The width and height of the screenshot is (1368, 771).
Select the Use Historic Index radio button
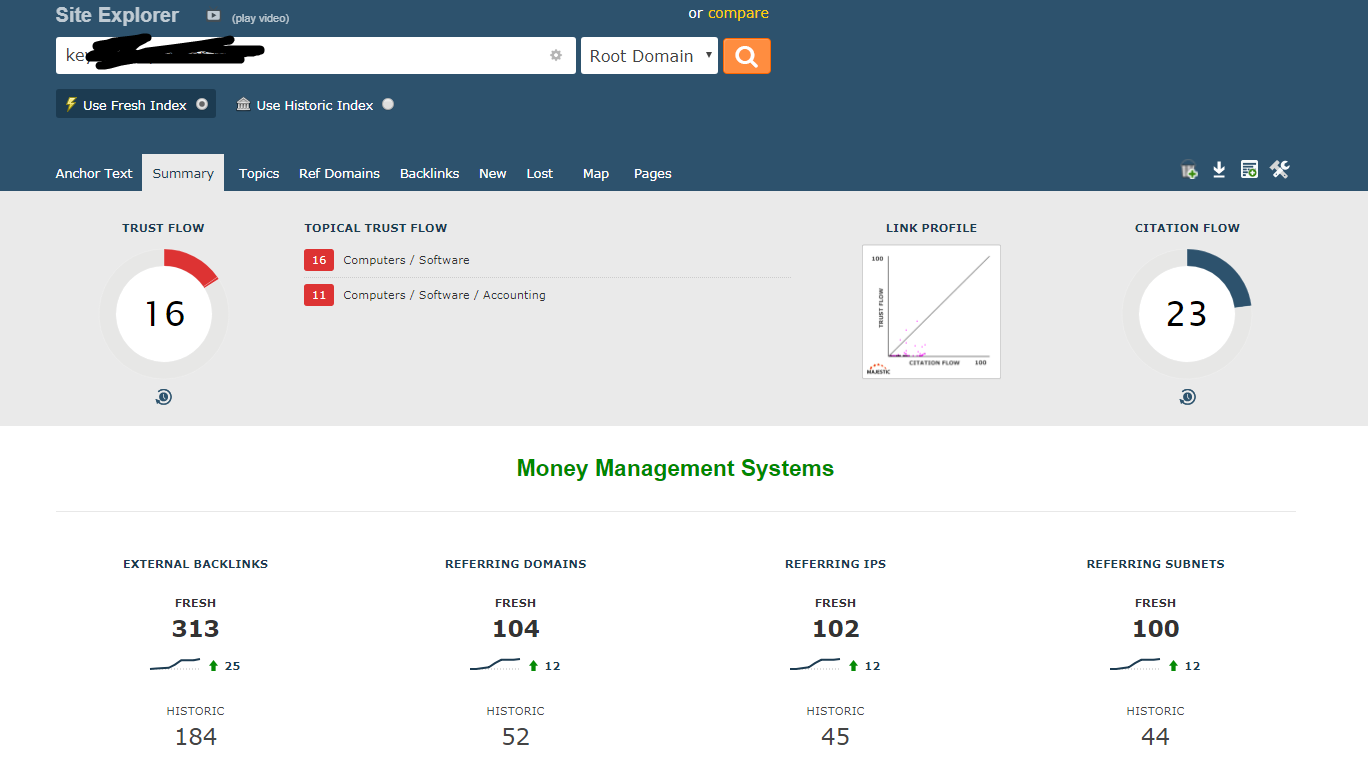click(x=388, y=104)
